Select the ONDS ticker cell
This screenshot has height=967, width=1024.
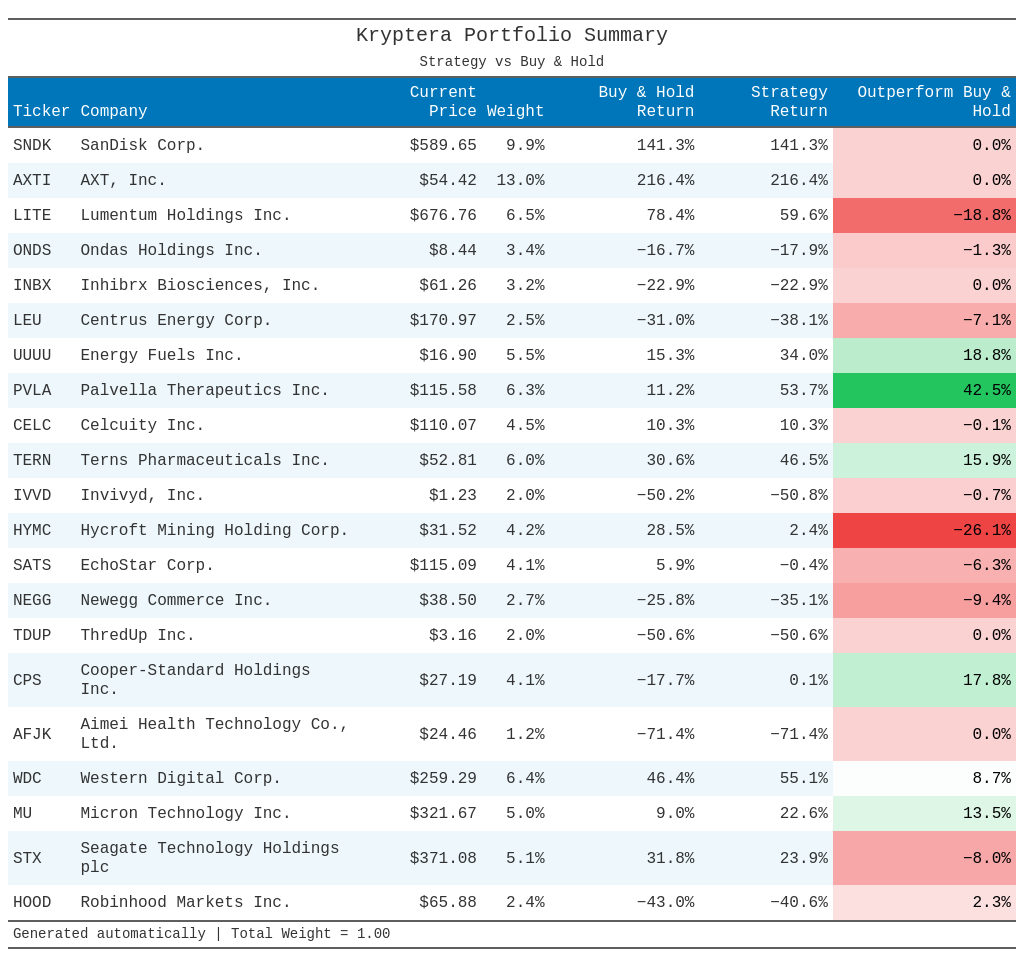click(32, 250)
